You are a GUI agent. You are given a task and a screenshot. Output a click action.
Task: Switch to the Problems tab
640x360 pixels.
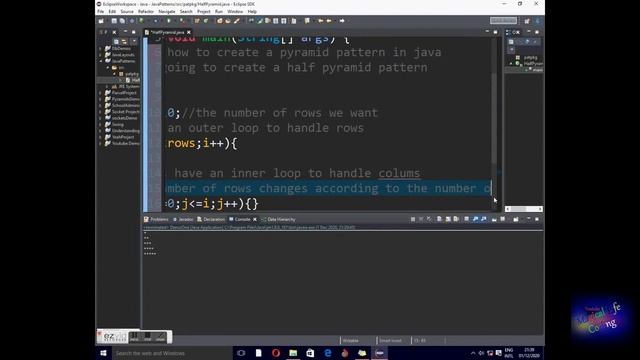coord(156,220)
